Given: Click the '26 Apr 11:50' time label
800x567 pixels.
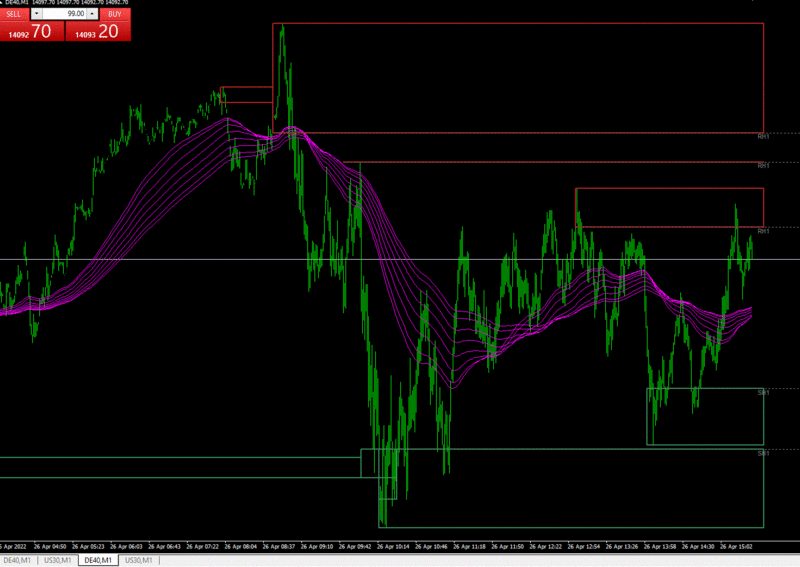Looking at the screenshot, I should click(x=508, y=547).
